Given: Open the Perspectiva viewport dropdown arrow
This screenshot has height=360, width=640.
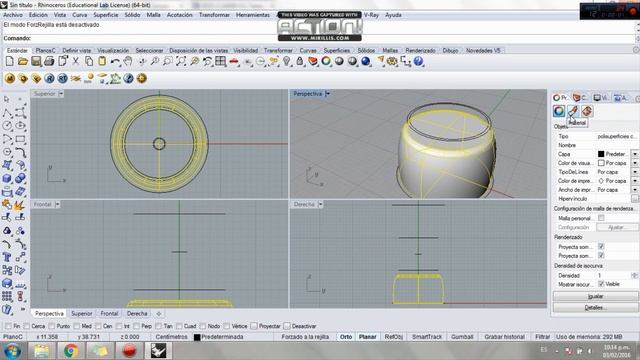Looking at the screenshot, I should coord(327,94).
